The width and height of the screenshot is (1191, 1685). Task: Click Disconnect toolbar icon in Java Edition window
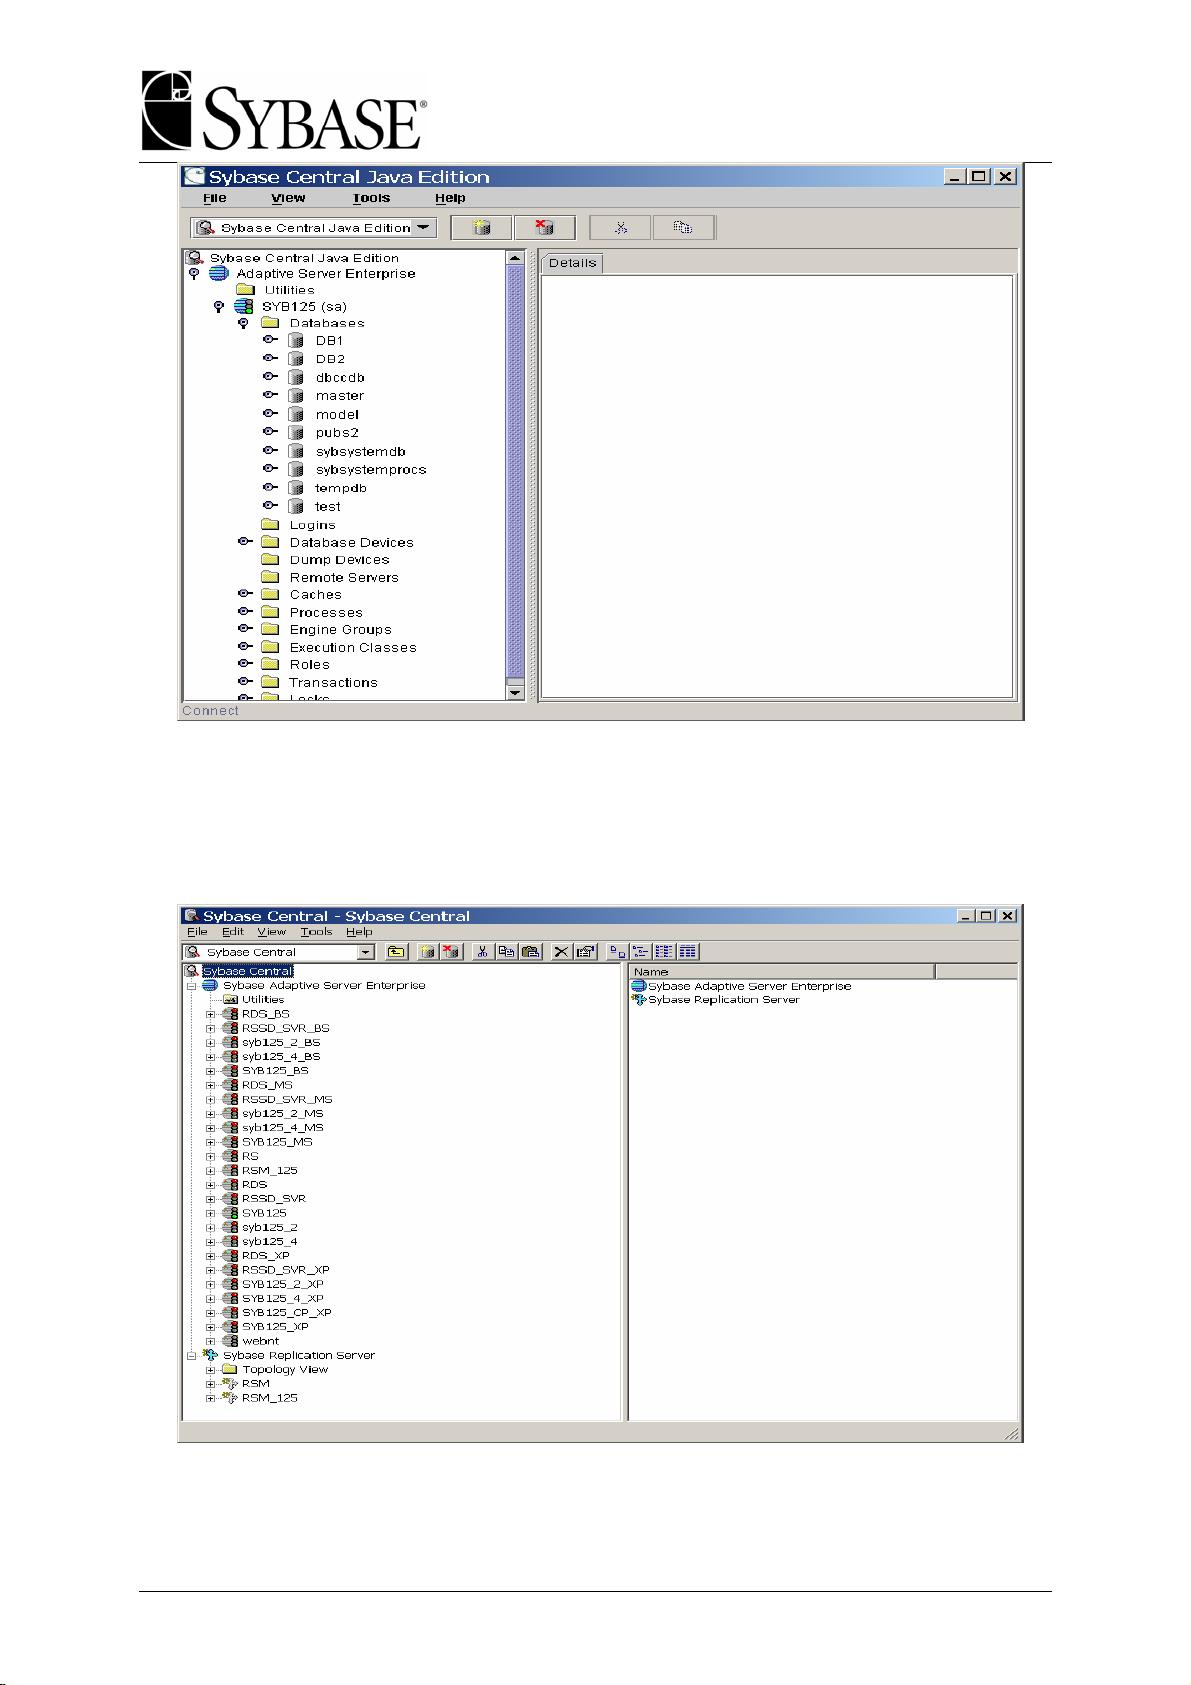[x=544, y=228]
